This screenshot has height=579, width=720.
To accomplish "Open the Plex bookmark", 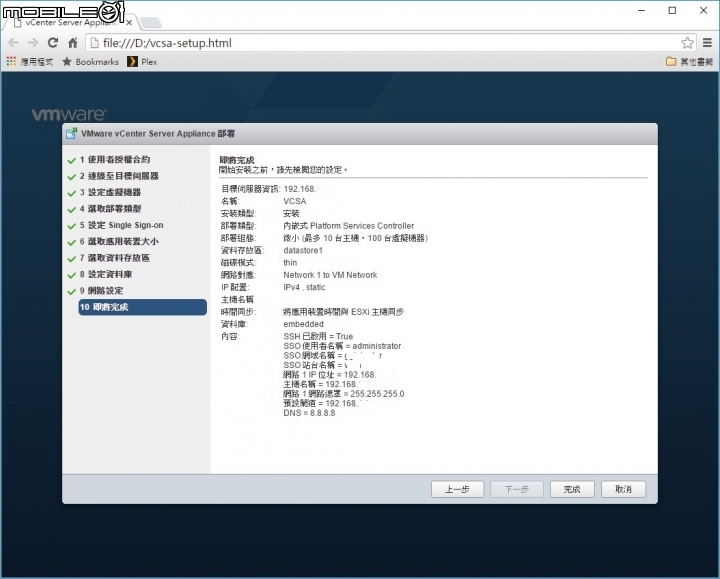I will [142, 62].
